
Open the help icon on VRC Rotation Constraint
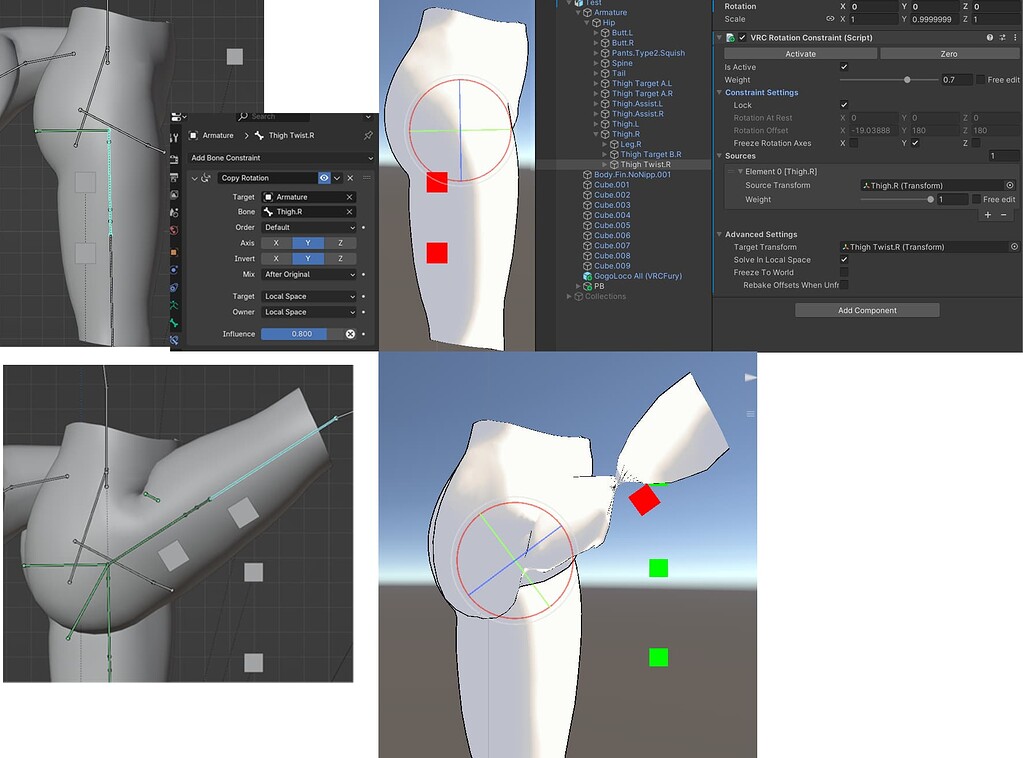(989, 37)
